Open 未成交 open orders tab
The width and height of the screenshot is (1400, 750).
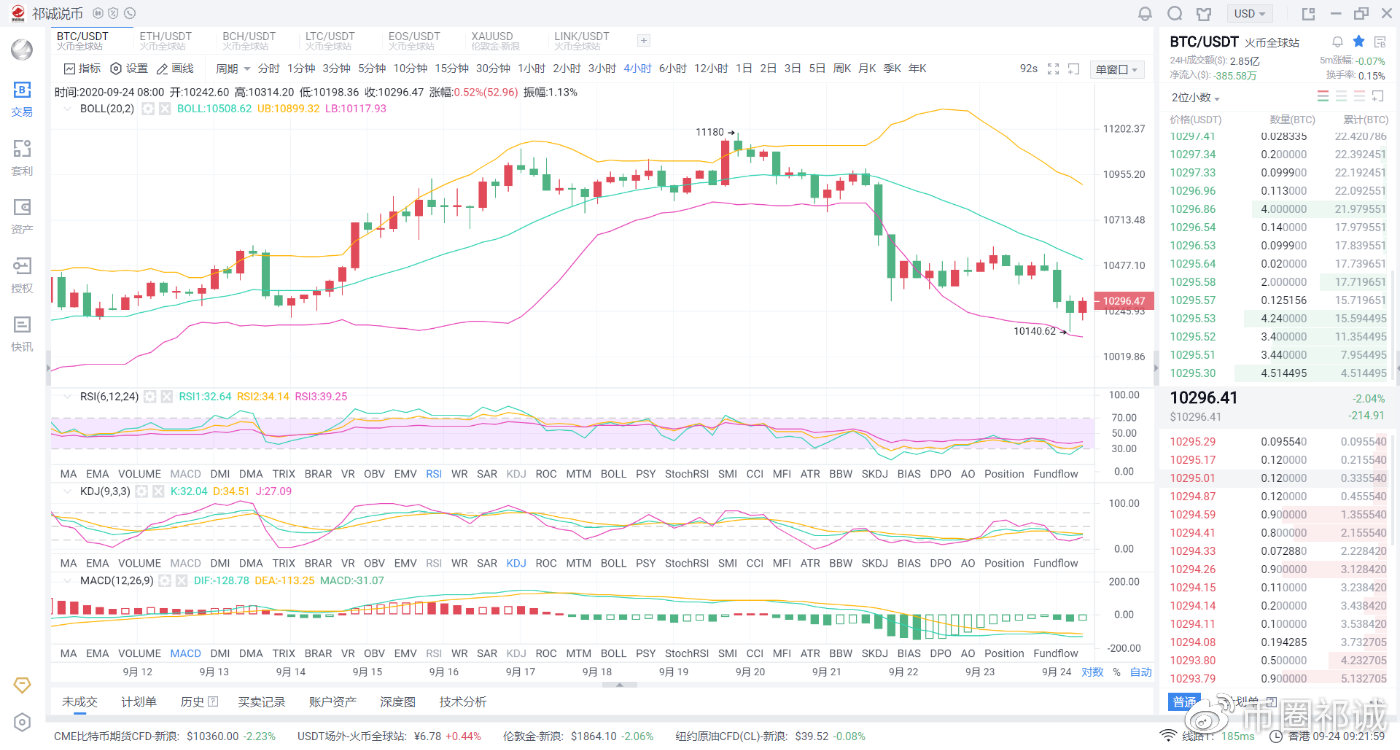(79, 702)
